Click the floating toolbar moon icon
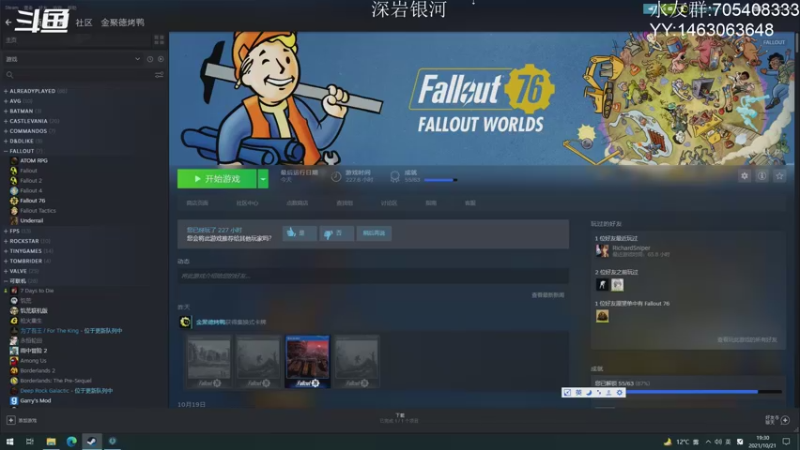 click(x=588, y=392)
